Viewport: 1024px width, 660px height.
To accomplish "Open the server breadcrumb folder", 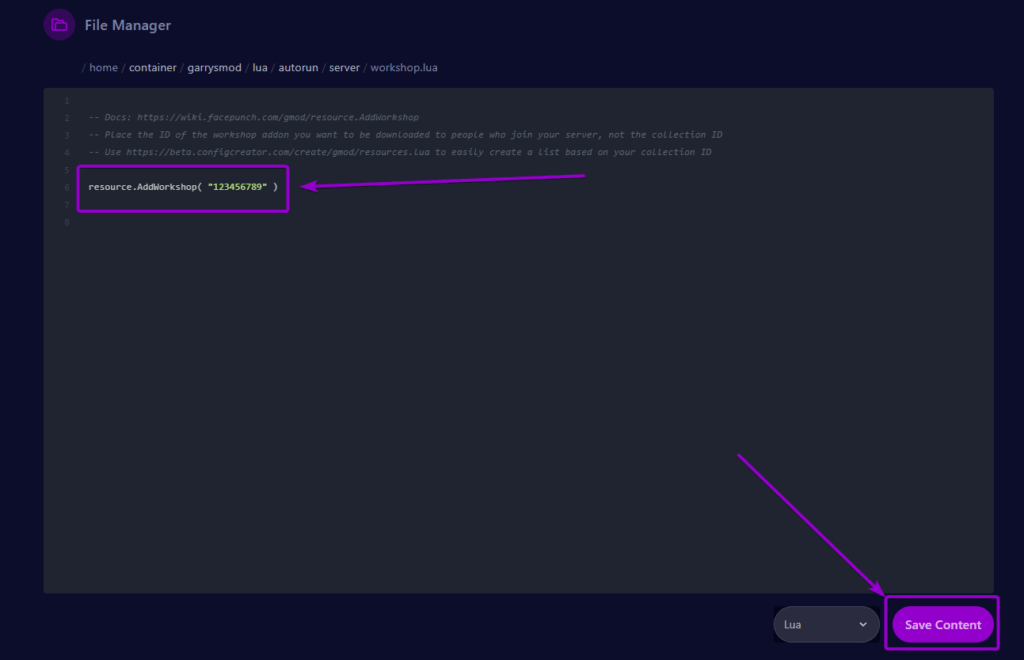I will click(344, 67).
